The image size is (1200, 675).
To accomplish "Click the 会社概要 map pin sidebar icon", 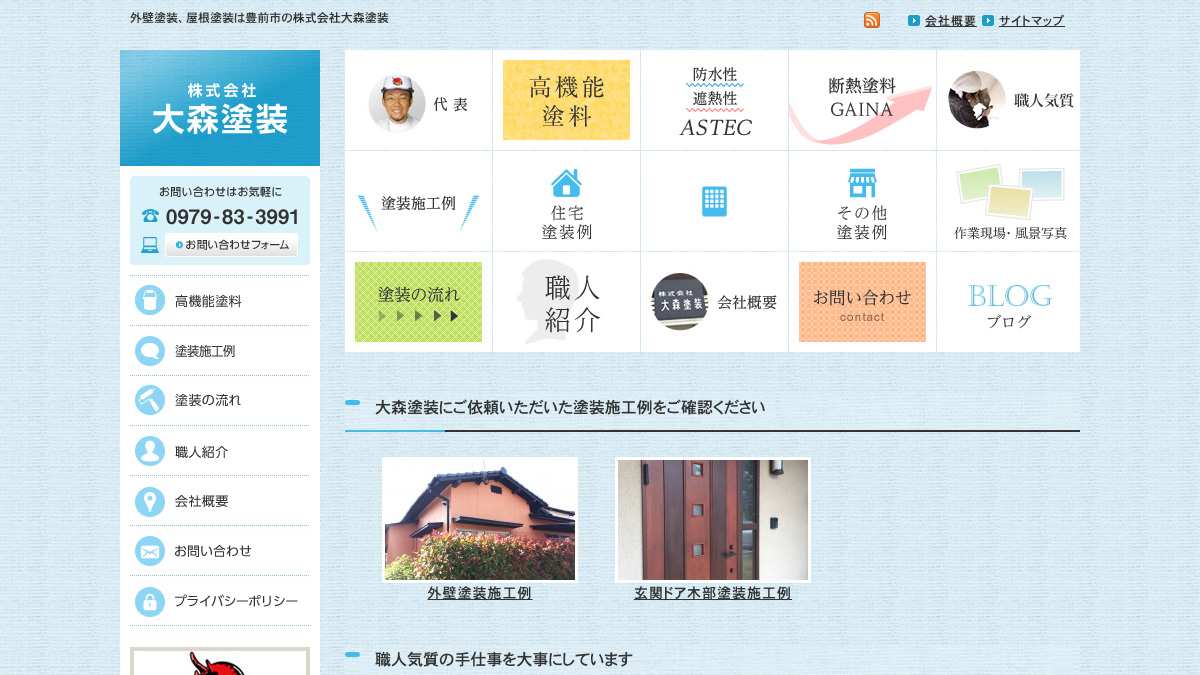I will point(150,501).
